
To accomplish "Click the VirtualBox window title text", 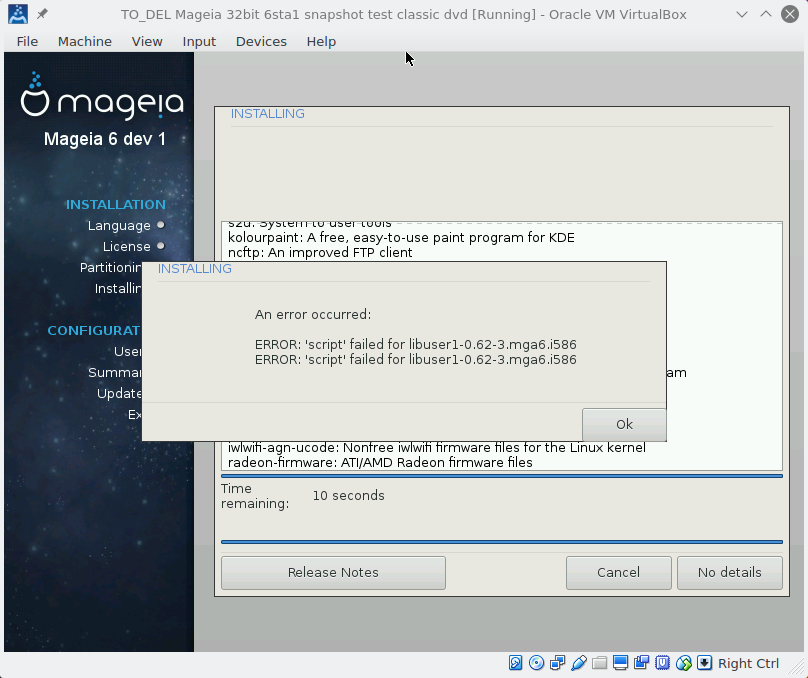I will (x=403, y=14).
